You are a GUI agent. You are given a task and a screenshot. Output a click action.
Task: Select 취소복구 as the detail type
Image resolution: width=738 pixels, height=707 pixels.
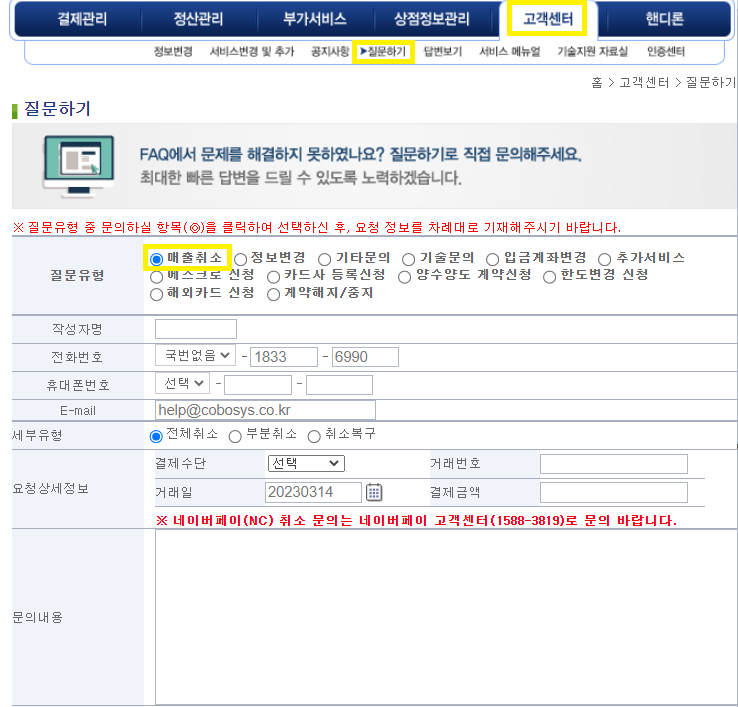tap(314, 436)
